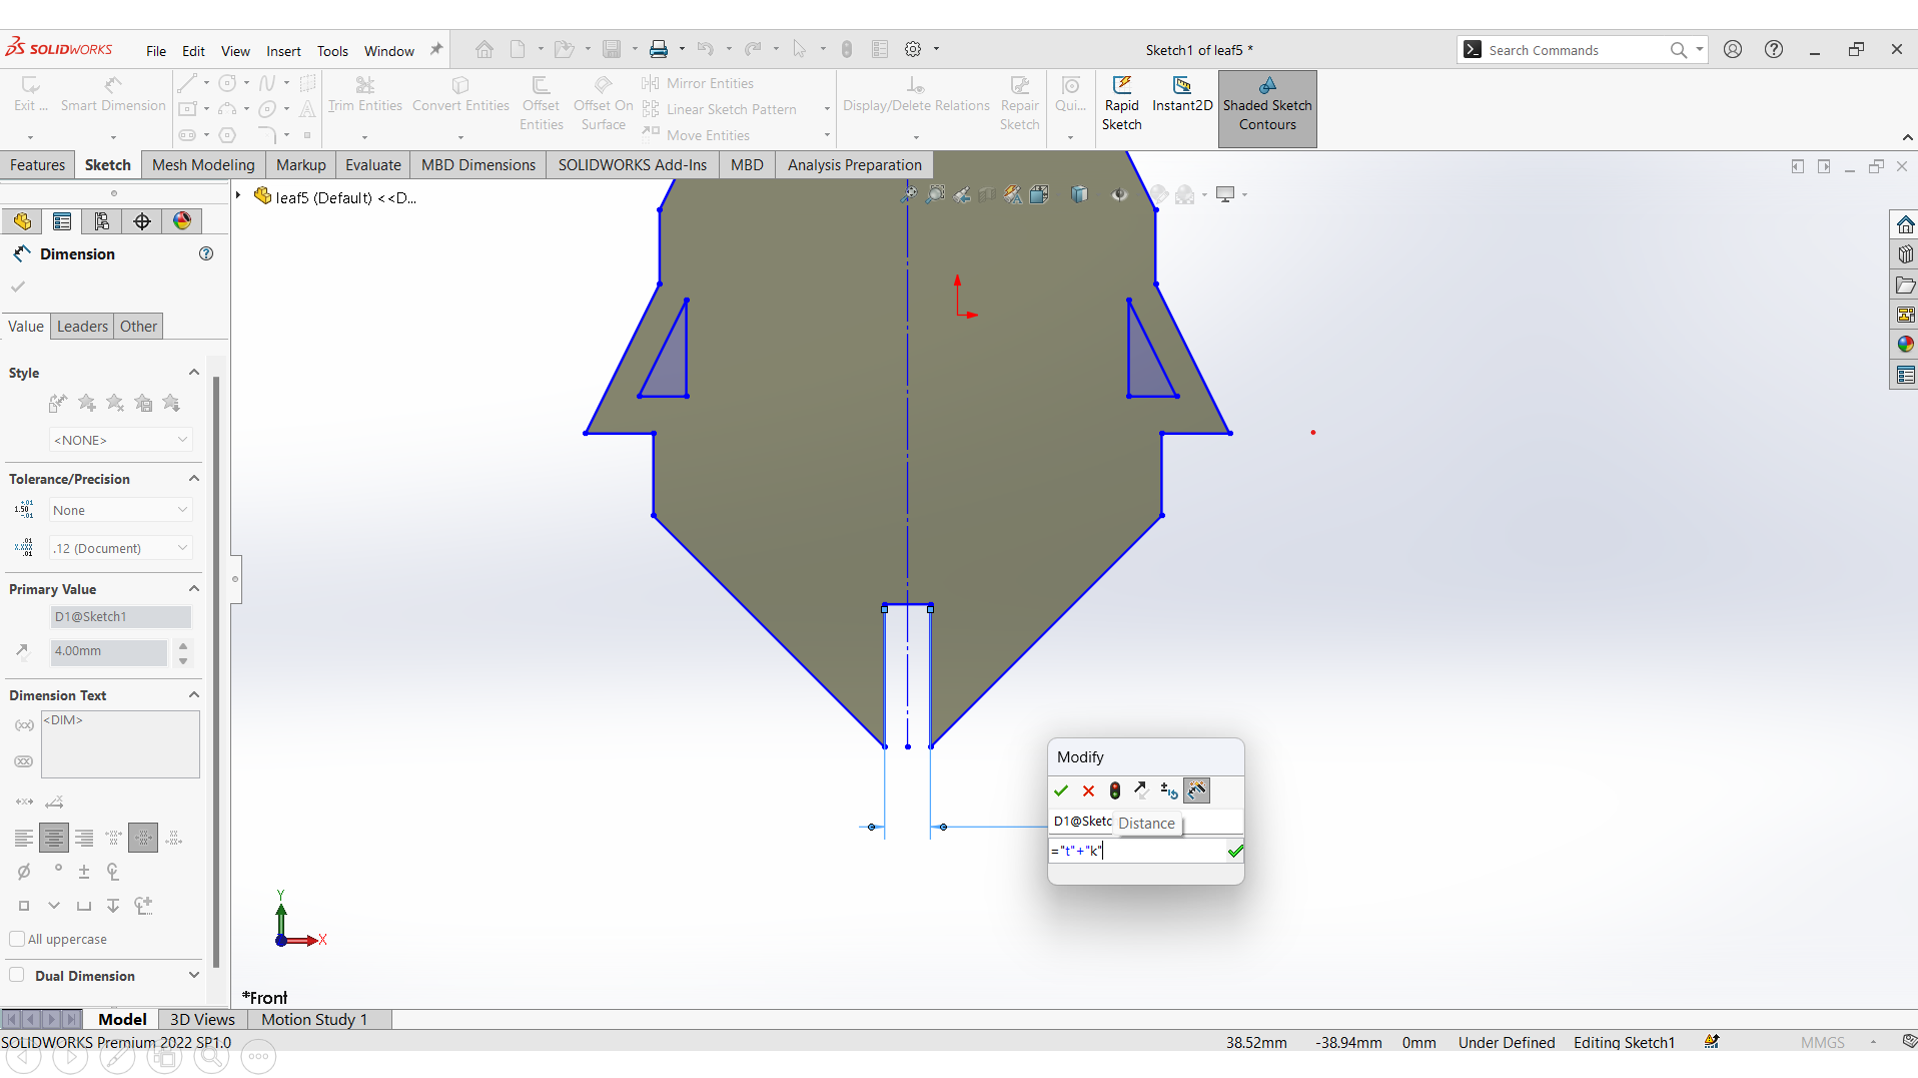1918x1078 pixels.
Task: Toggle the Instant2D tool
Action: 1182,95
